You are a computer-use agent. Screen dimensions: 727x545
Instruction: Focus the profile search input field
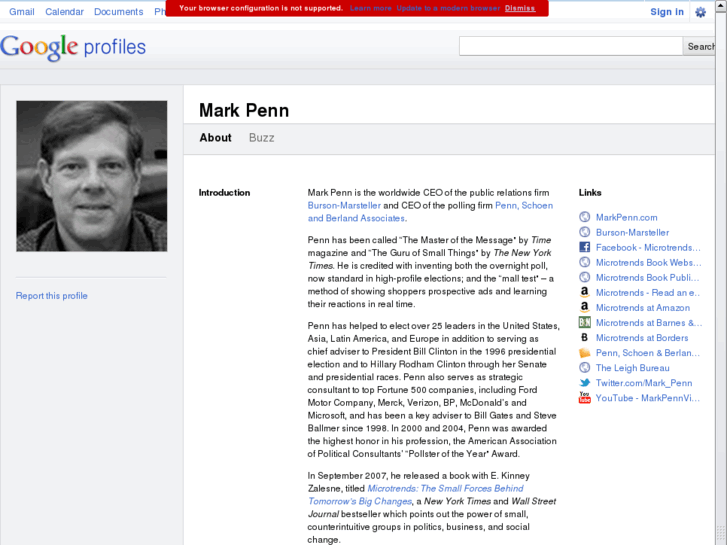point(571,46)
